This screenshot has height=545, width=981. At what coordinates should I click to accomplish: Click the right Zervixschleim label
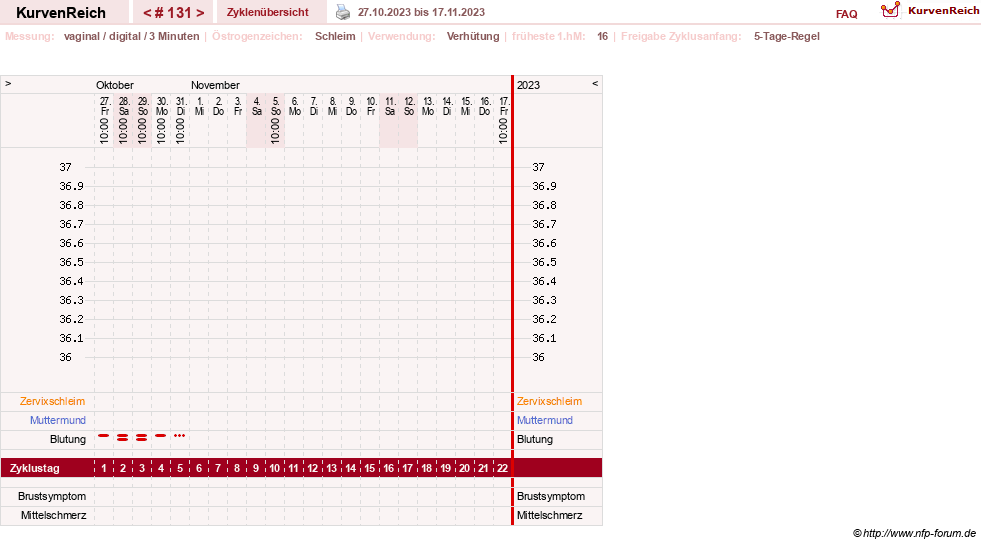pos(549,401)
